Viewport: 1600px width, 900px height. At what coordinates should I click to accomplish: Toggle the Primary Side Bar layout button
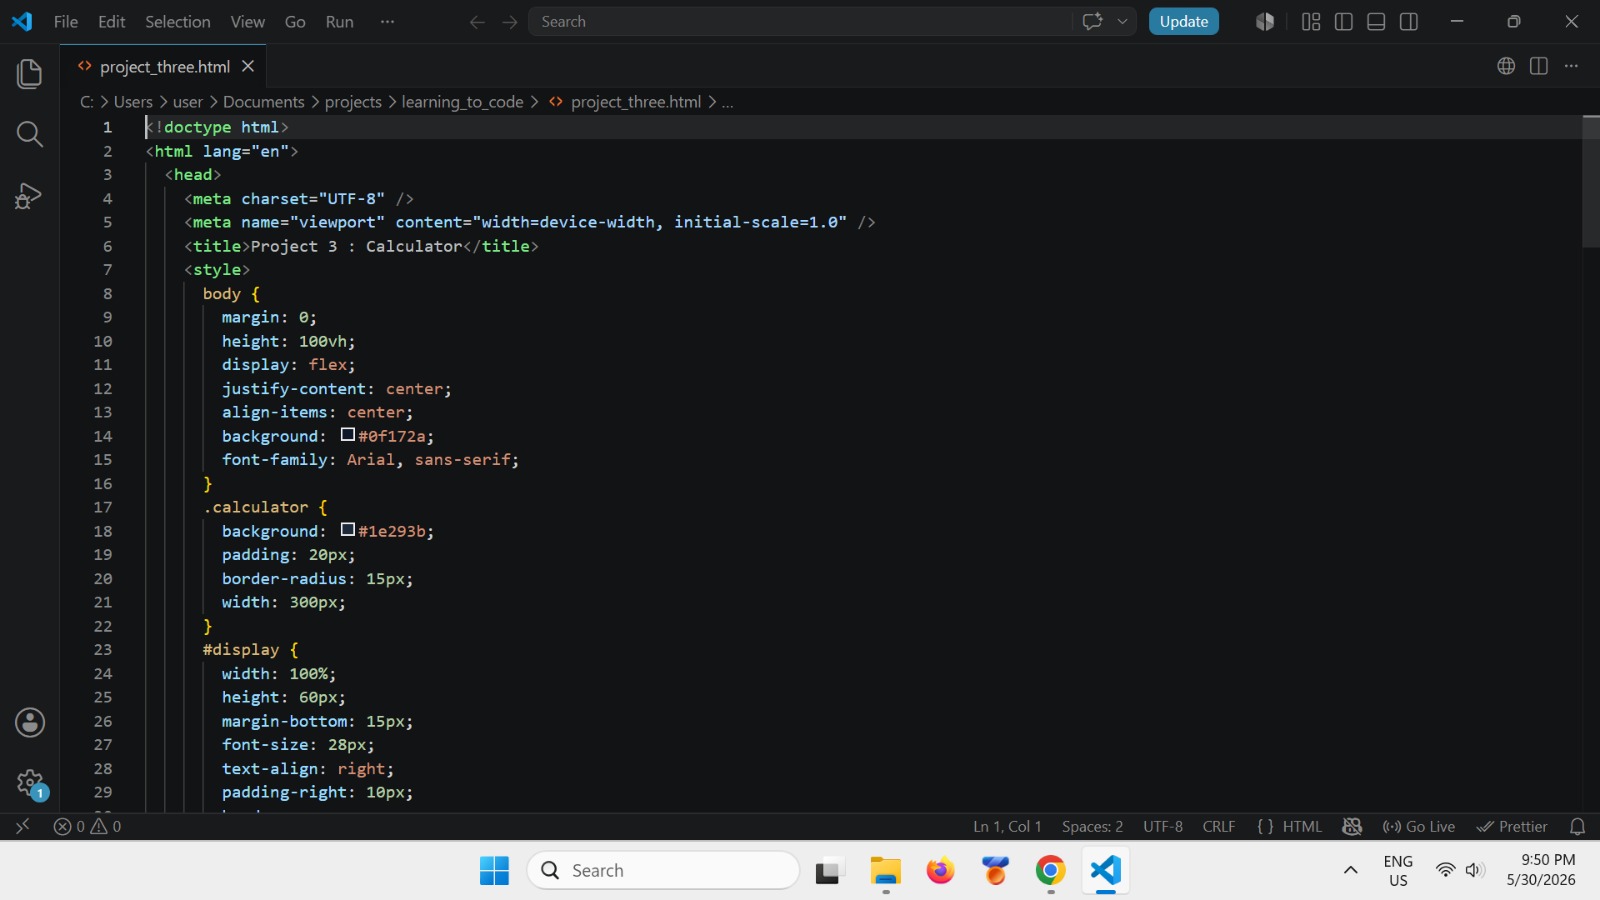coord(1344,22)
